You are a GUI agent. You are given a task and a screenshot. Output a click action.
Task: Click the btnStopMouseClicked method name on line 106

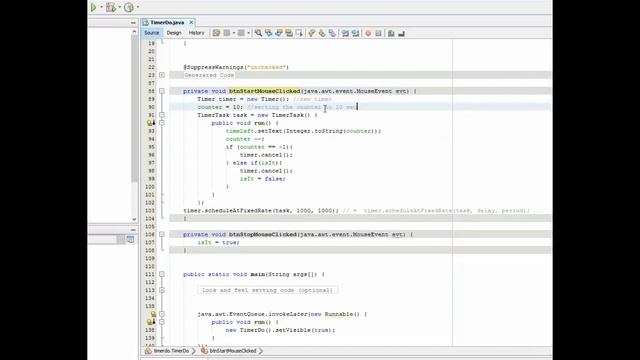262,234
